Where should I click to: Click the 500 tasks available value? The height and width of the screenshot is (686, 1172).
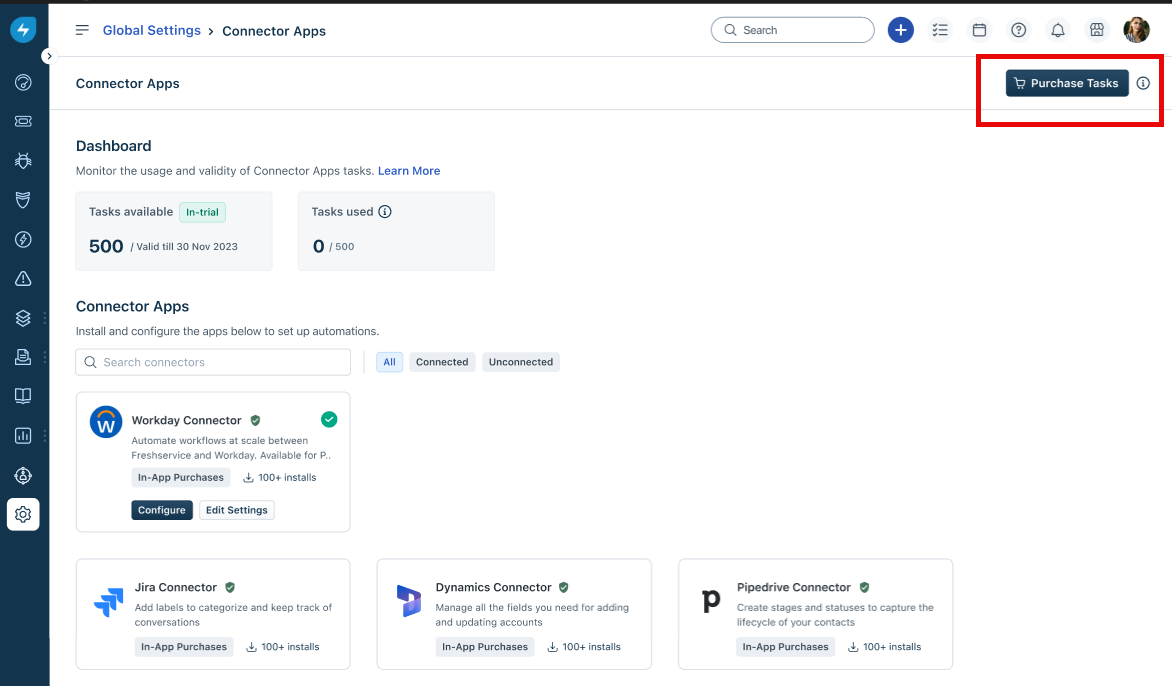pos(106,247)
